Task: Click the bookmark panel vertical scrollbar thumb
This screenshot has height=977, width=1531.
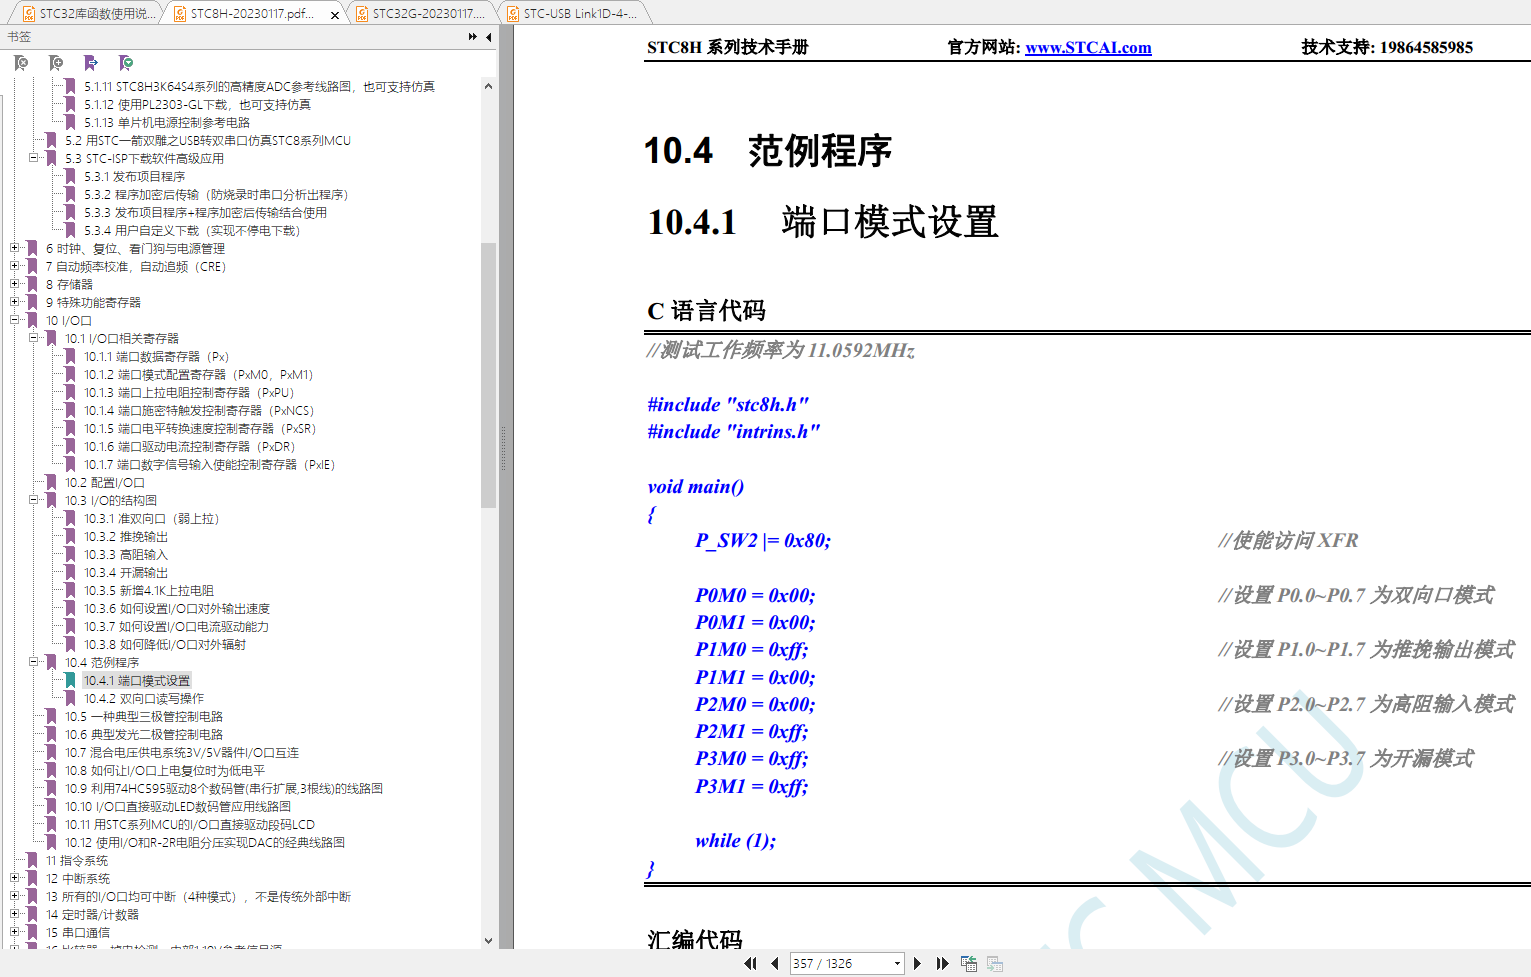Action: pos(488,375)
